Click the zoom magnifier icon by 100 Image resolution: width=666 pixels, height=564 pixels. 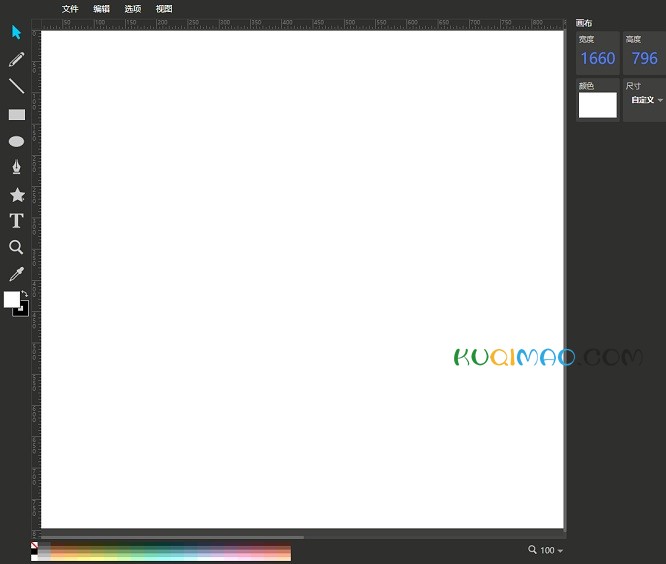click(x=532, y=550)
